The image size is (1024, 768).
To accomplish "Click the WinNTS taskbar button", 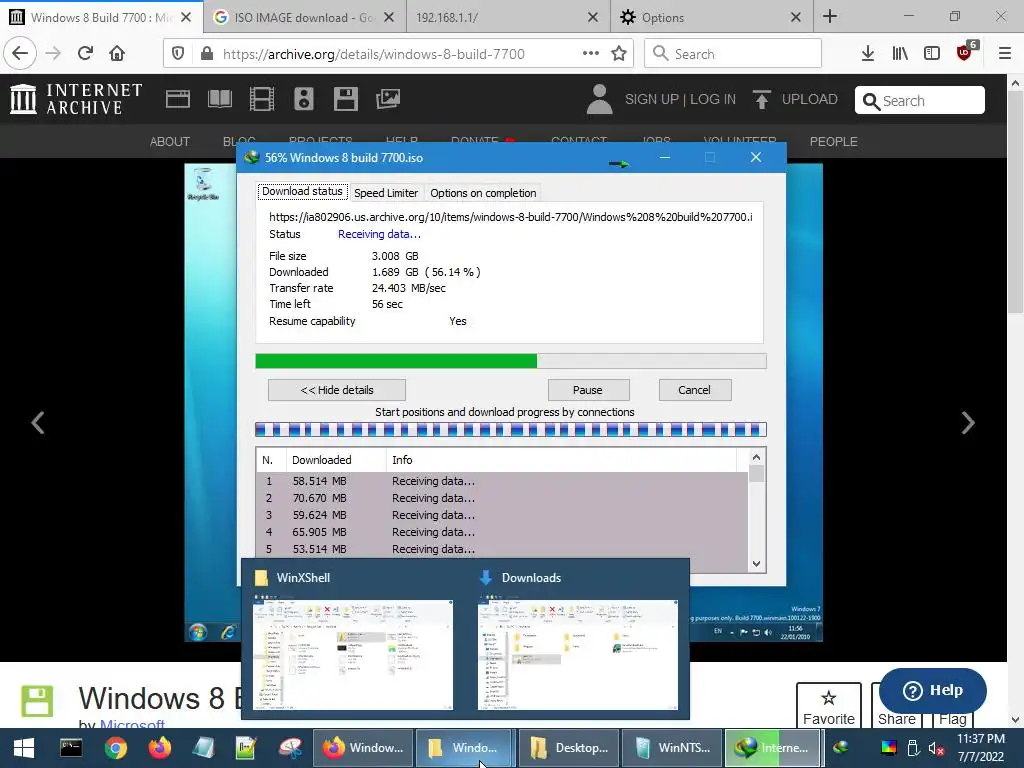I will [x=672, y=748].
